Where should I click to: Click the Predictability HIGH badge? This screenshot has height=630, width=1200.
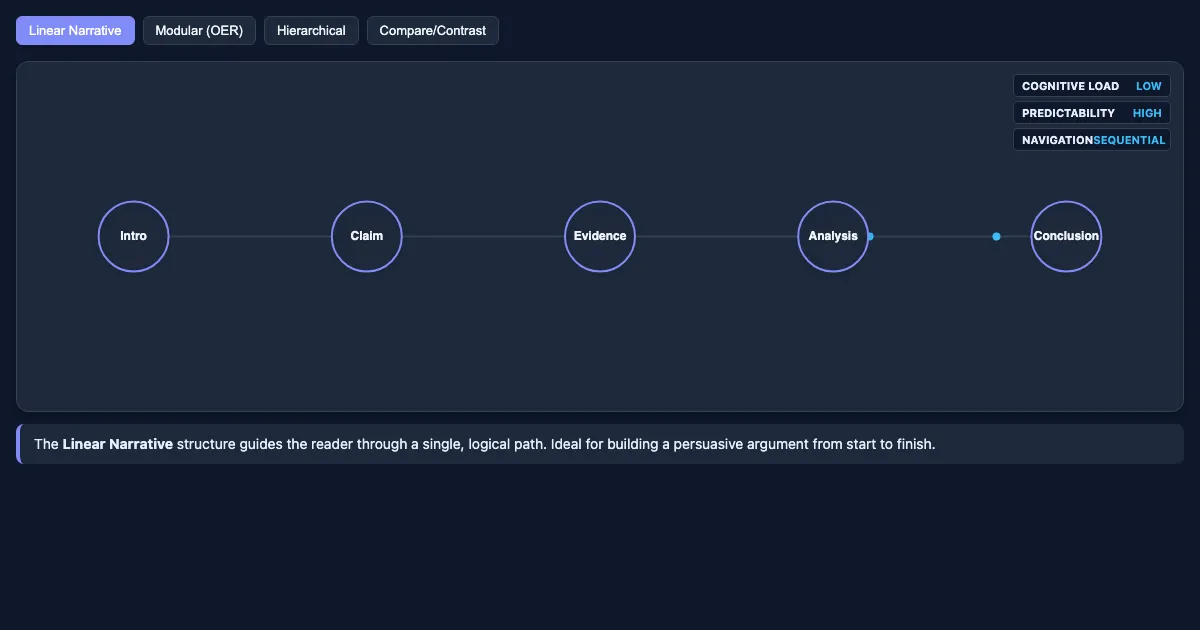tap(1091, 113)
